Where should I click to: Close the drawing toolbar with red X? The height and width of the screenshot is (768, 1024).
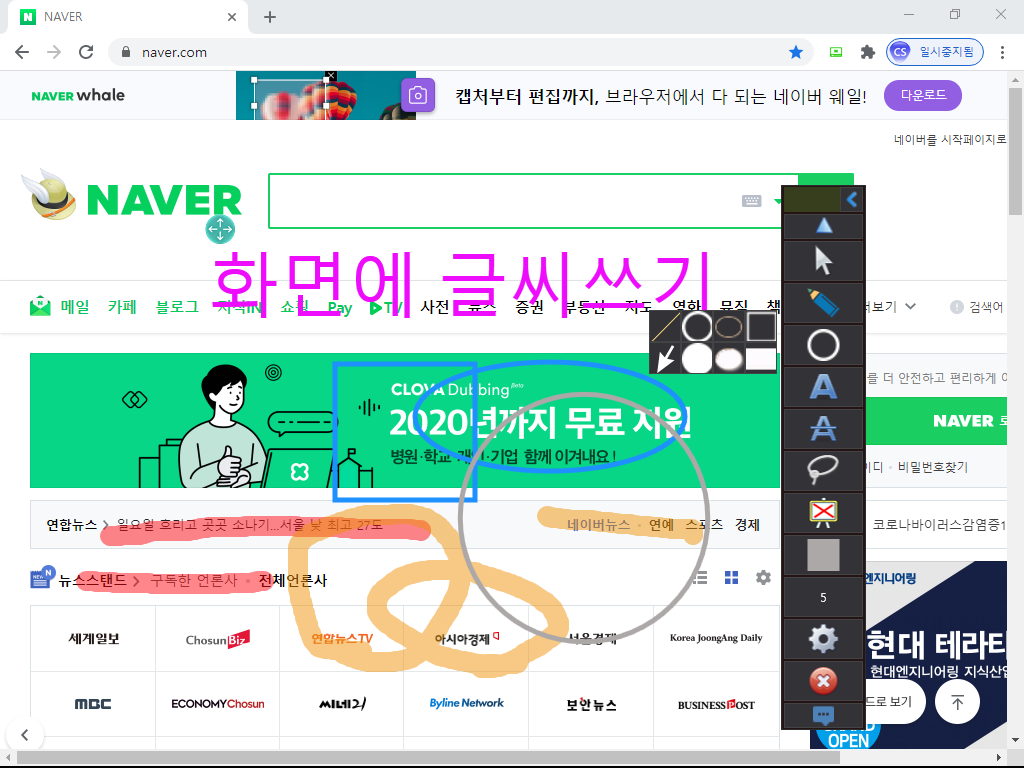(823, 681)
